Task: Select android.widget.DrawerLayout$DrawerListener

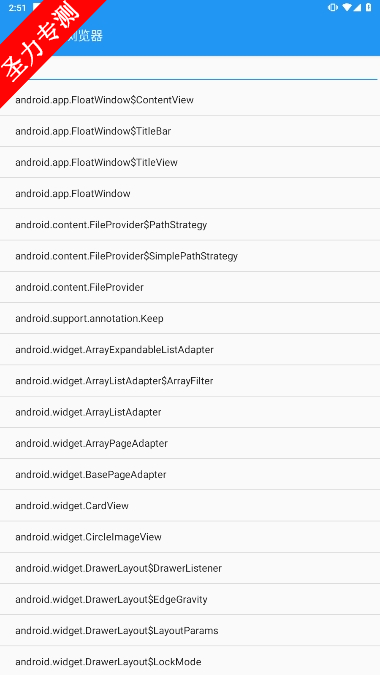Action: [190, 568]
